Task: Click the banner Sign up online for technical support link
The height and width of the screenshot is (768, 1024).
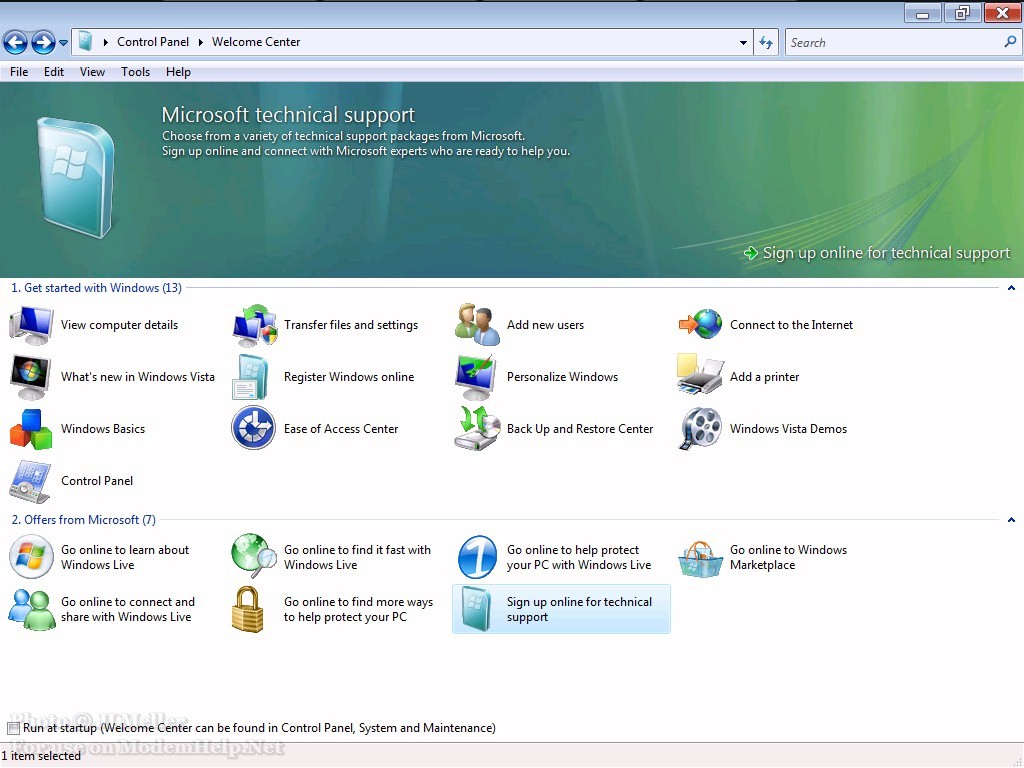Action: coord(877,253)
